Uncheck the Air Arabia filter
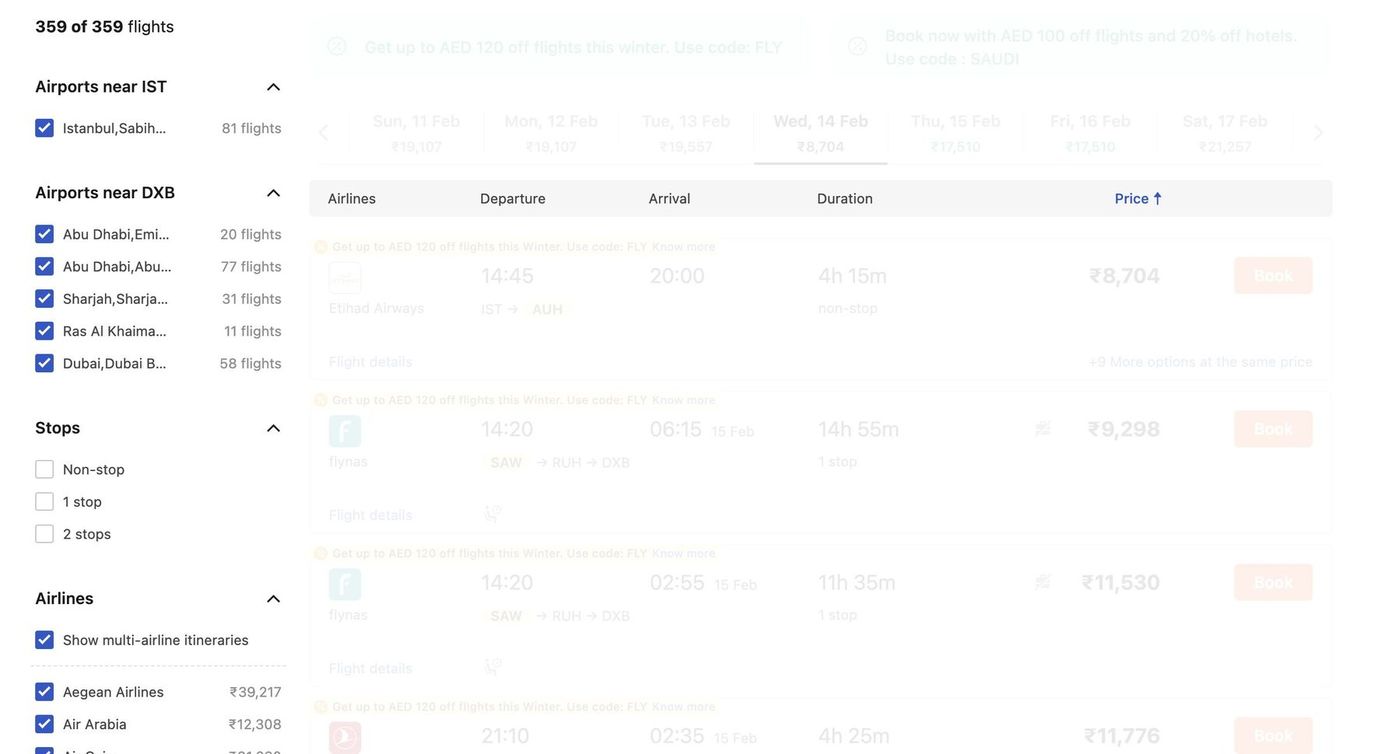1400x754 pixels. tap(44, 724)
